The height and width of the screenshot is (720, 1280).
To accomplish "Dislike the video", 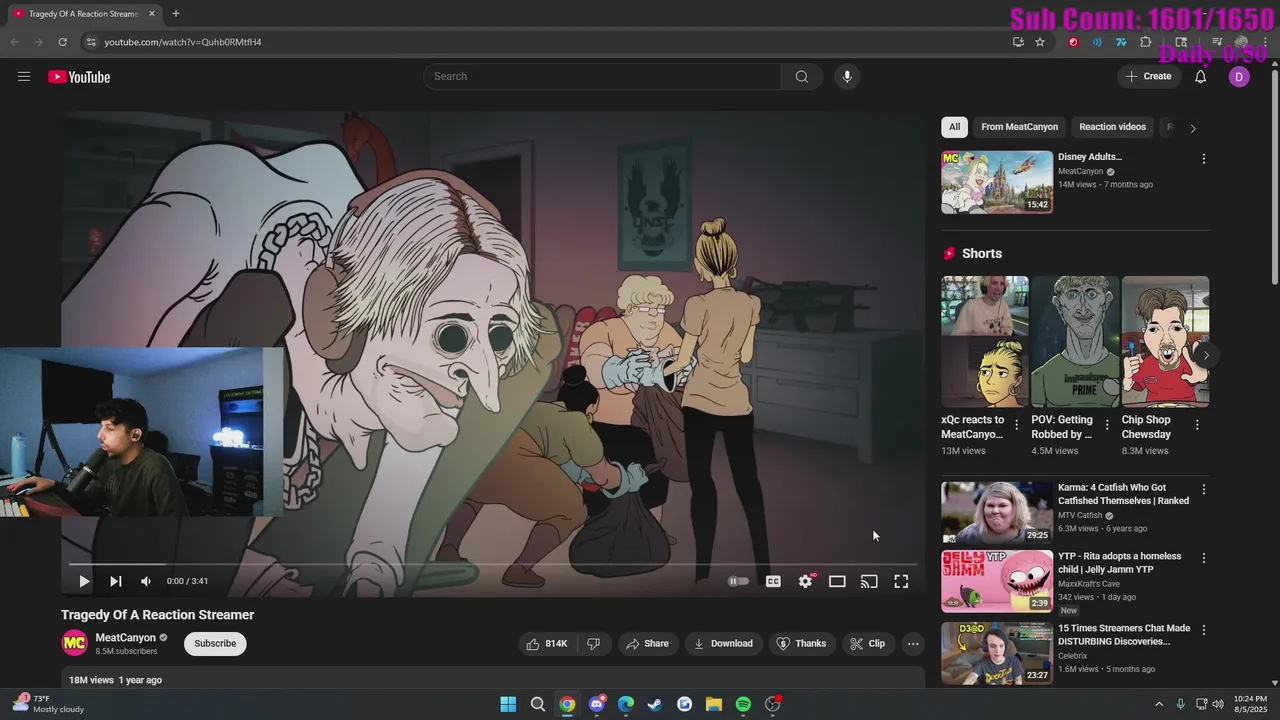I will [593, 644].
